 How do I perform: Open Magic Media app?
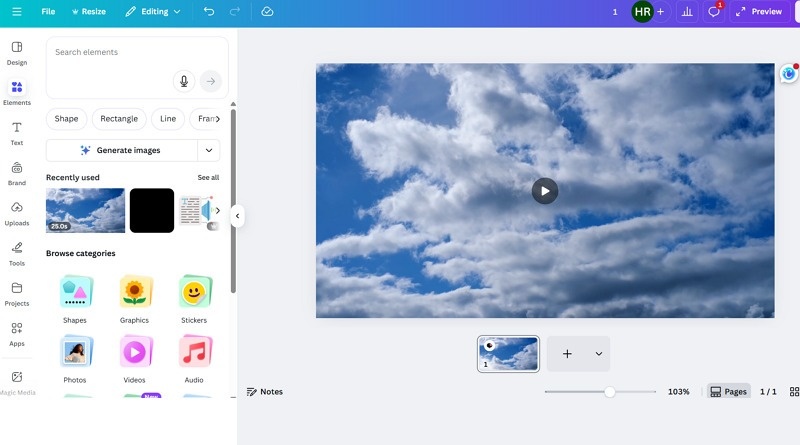[x=17, y=383]
